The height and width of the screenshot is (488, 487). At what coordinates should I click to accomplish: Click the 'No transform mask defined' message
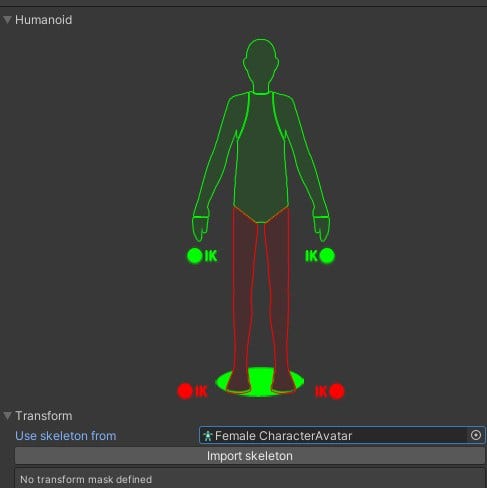86,479
